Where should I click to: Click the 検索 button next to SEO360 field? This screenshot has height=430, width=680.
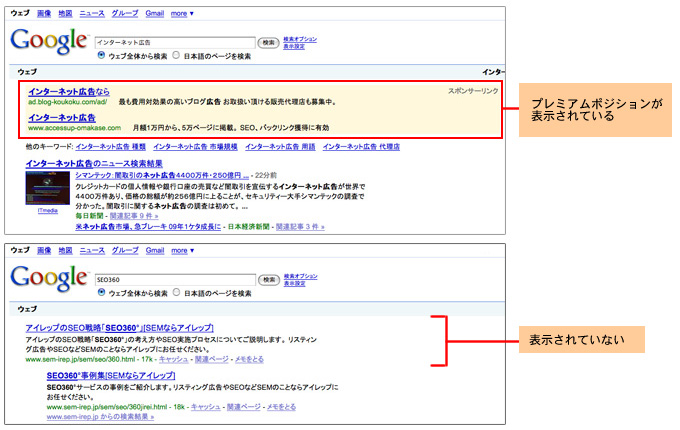(268, 280)
